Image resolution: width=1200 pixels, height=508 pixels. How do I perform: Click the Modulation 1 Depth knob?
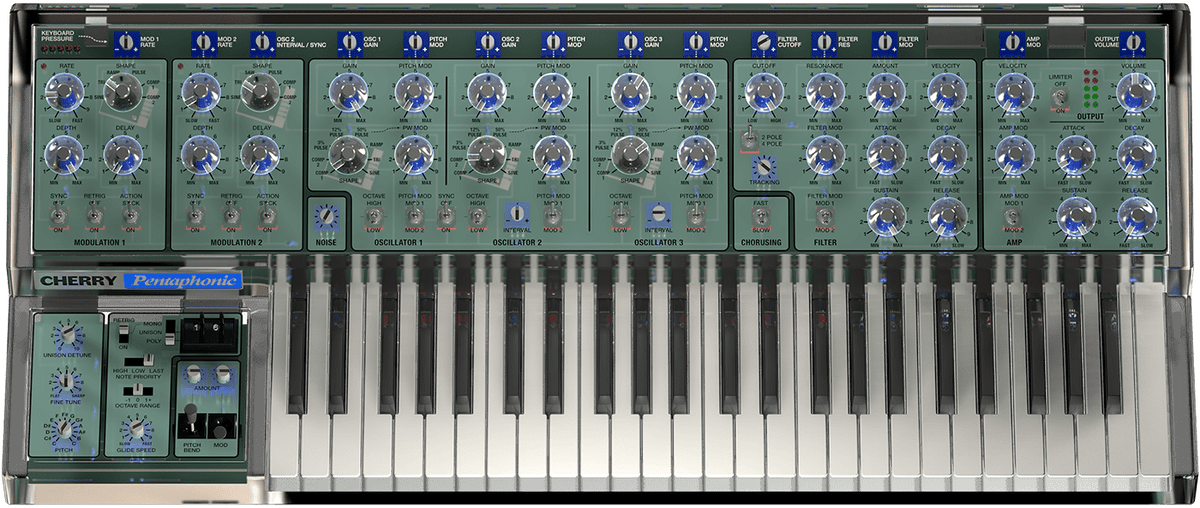coord(62,154)
